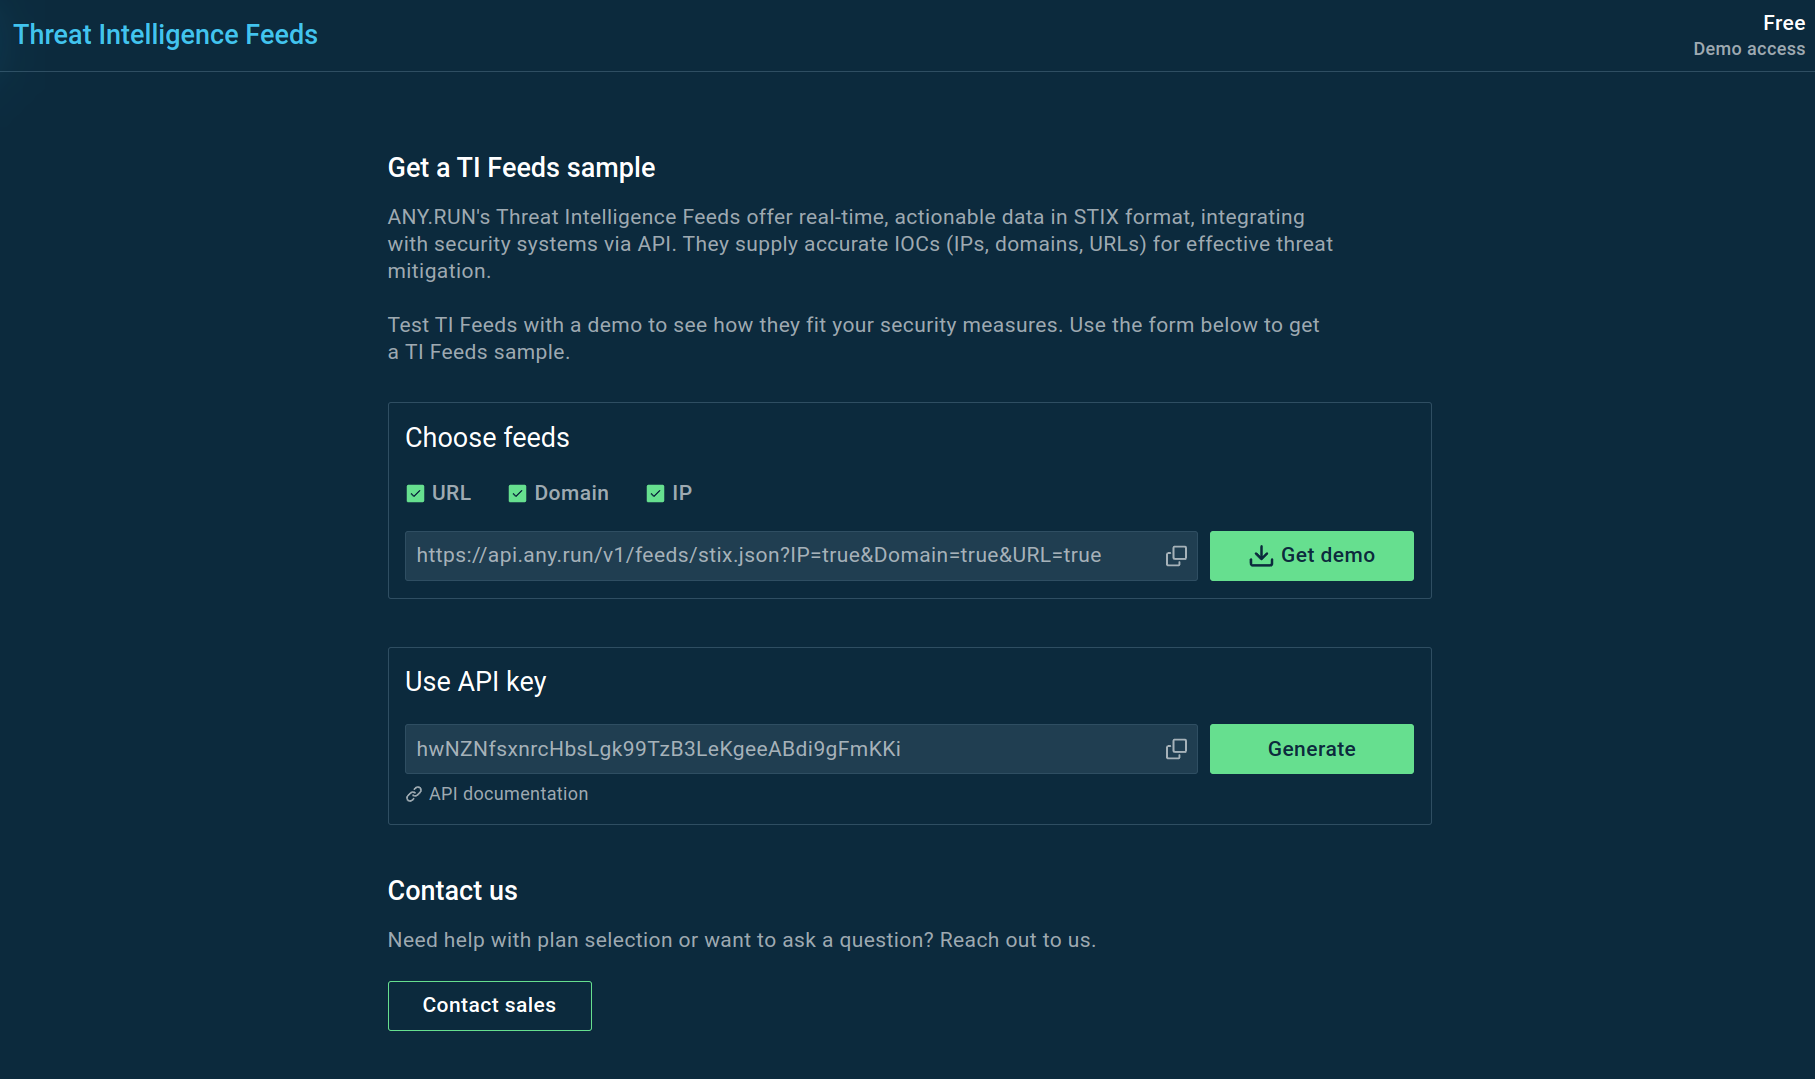This screenshot has height=1079, width=1815.
Task: Click the Demo access label
Action: 1749,48
